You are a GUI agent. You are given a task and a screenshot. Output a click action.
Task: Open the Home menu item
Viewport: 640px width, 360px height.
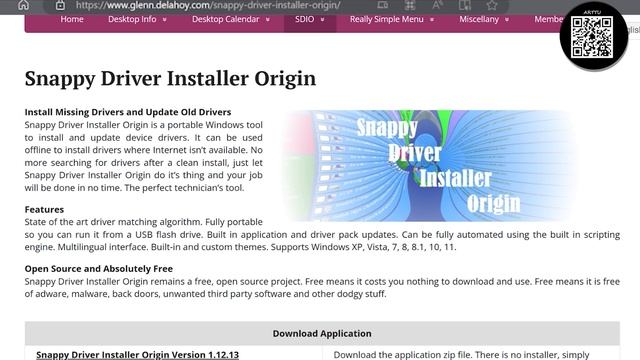72,19
